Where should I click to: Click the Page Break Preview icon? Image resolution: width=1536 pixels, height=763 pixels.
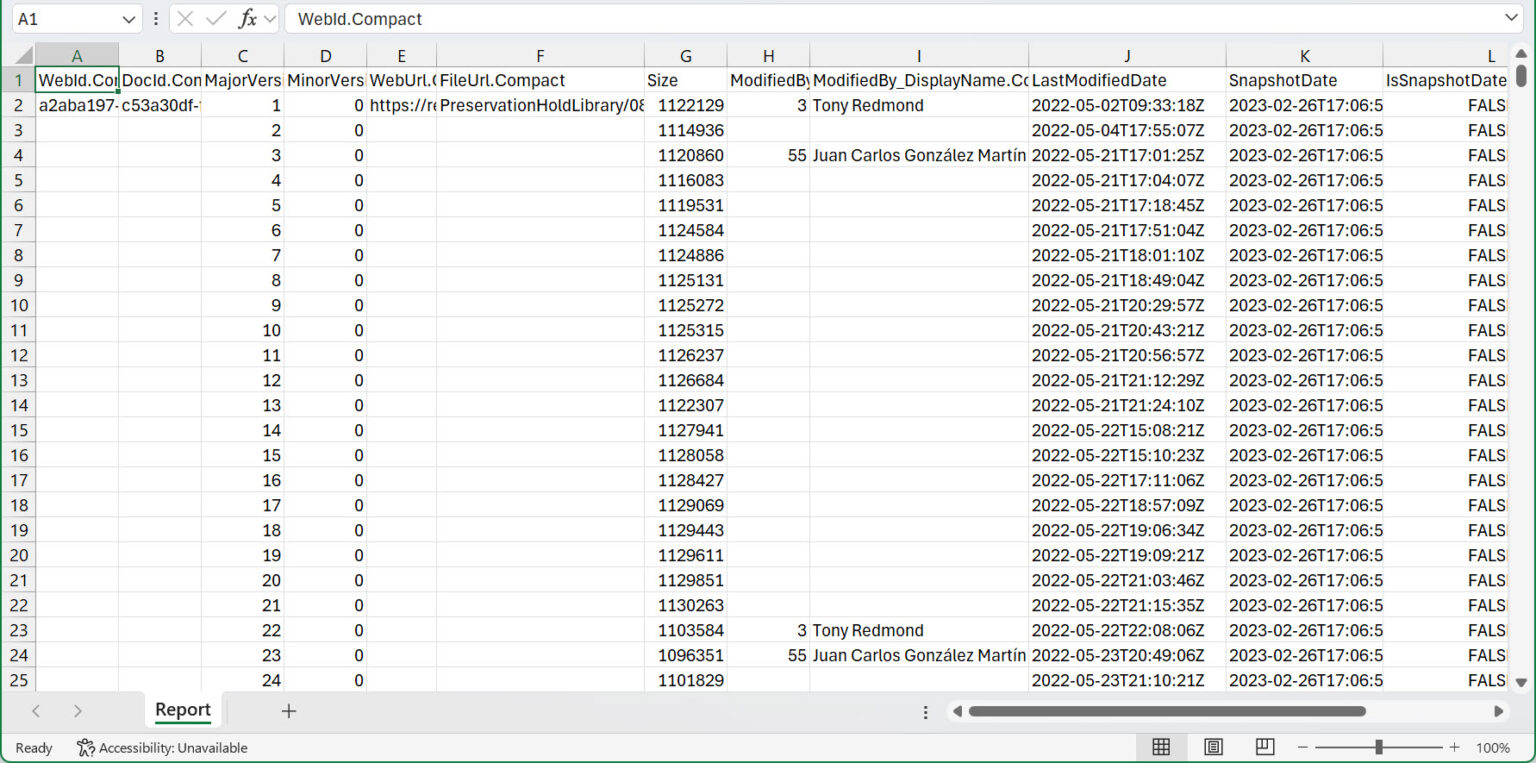point(1264,747)
